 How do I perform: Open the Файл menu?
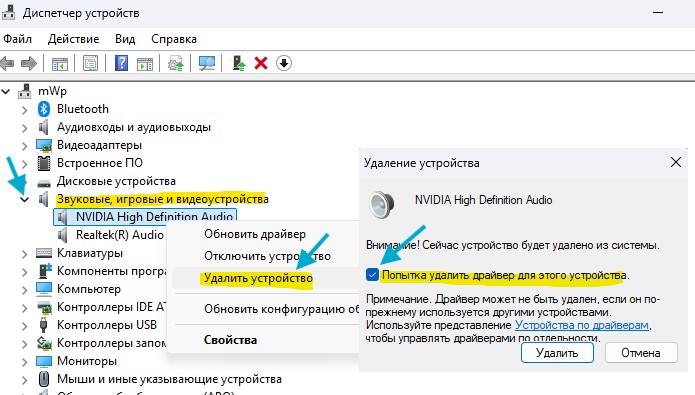[17, 39]
